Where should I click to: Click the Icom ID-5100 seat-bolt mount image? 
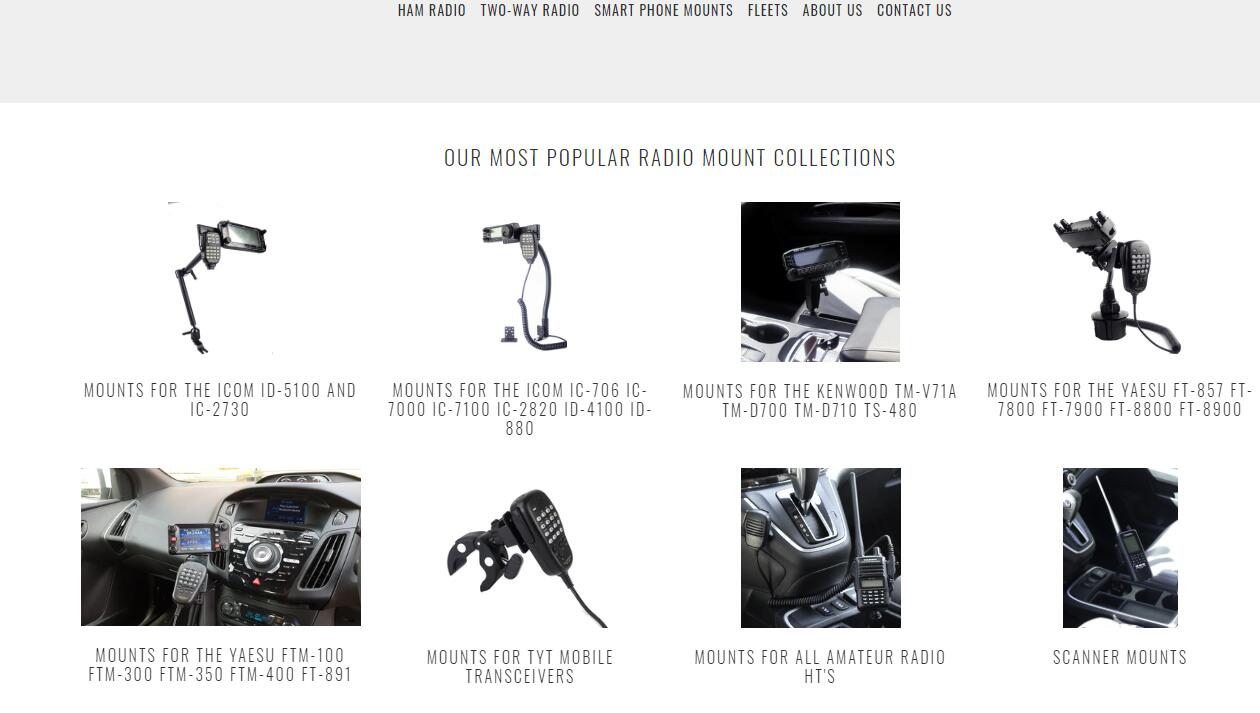pos(220,281)
